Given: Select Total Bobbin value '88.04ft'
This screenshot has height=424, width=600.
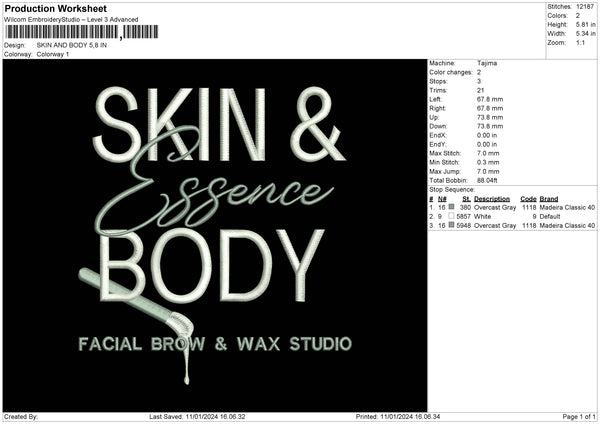Looking at the screenshot, I should coord(487,181).
